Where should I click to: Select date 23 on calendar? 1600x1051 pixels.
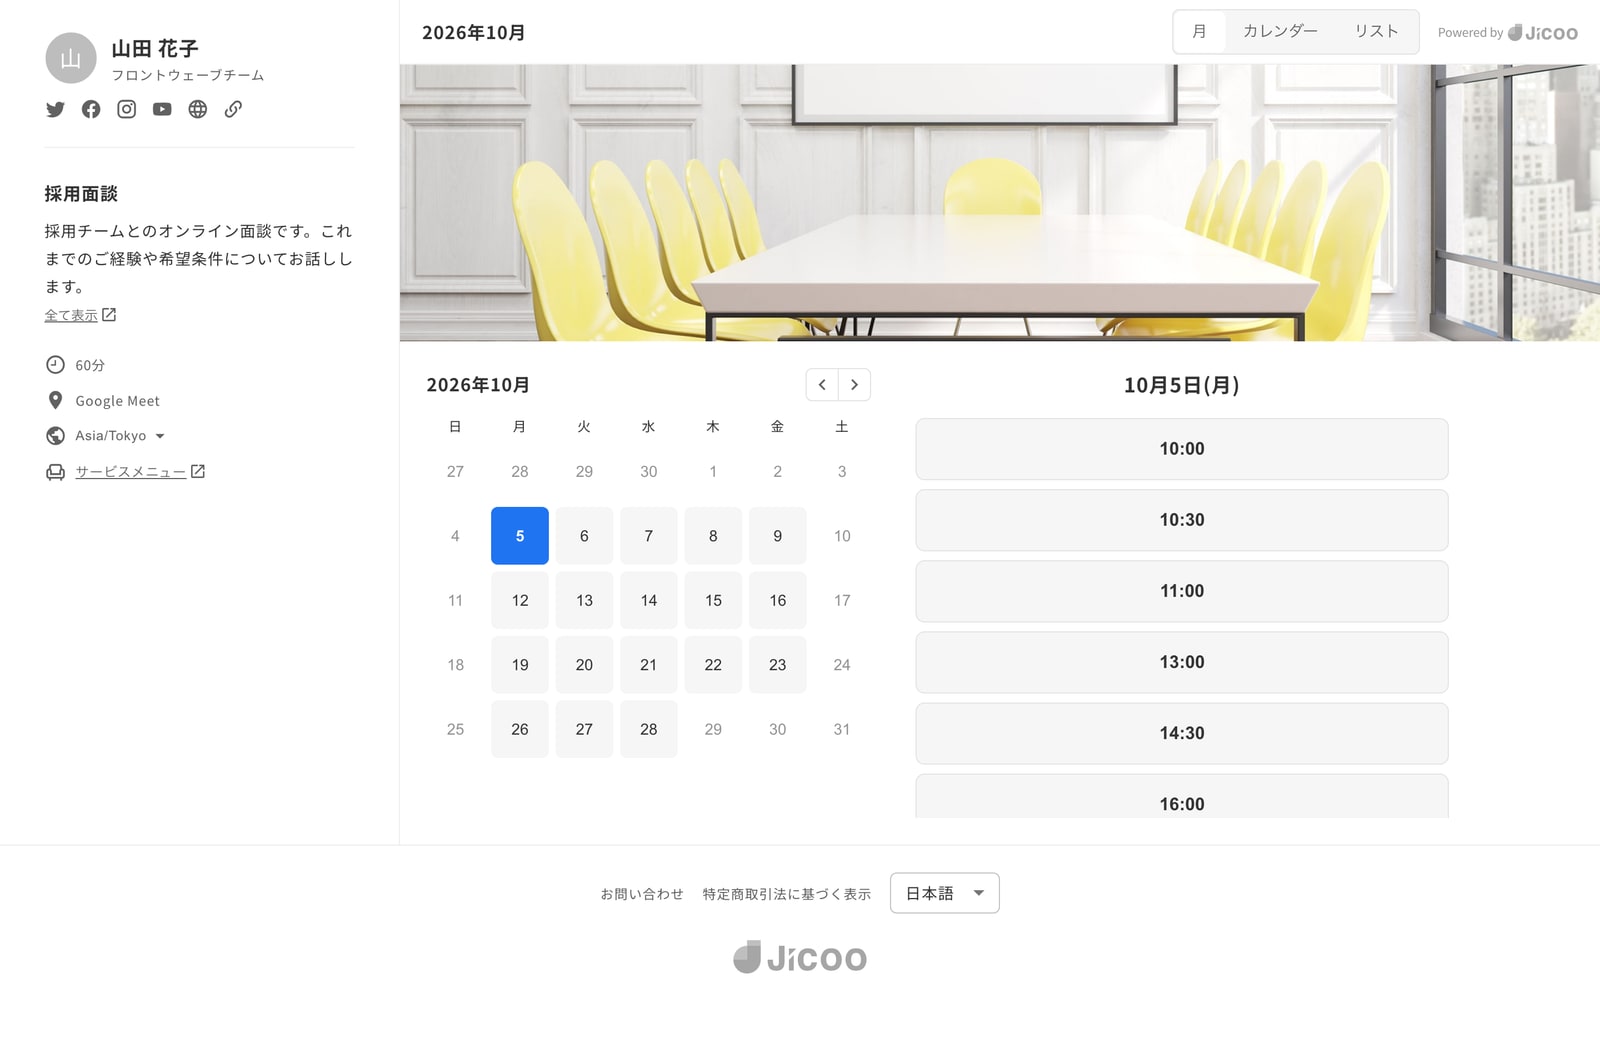pyautogui.click(x=778, y=665)
